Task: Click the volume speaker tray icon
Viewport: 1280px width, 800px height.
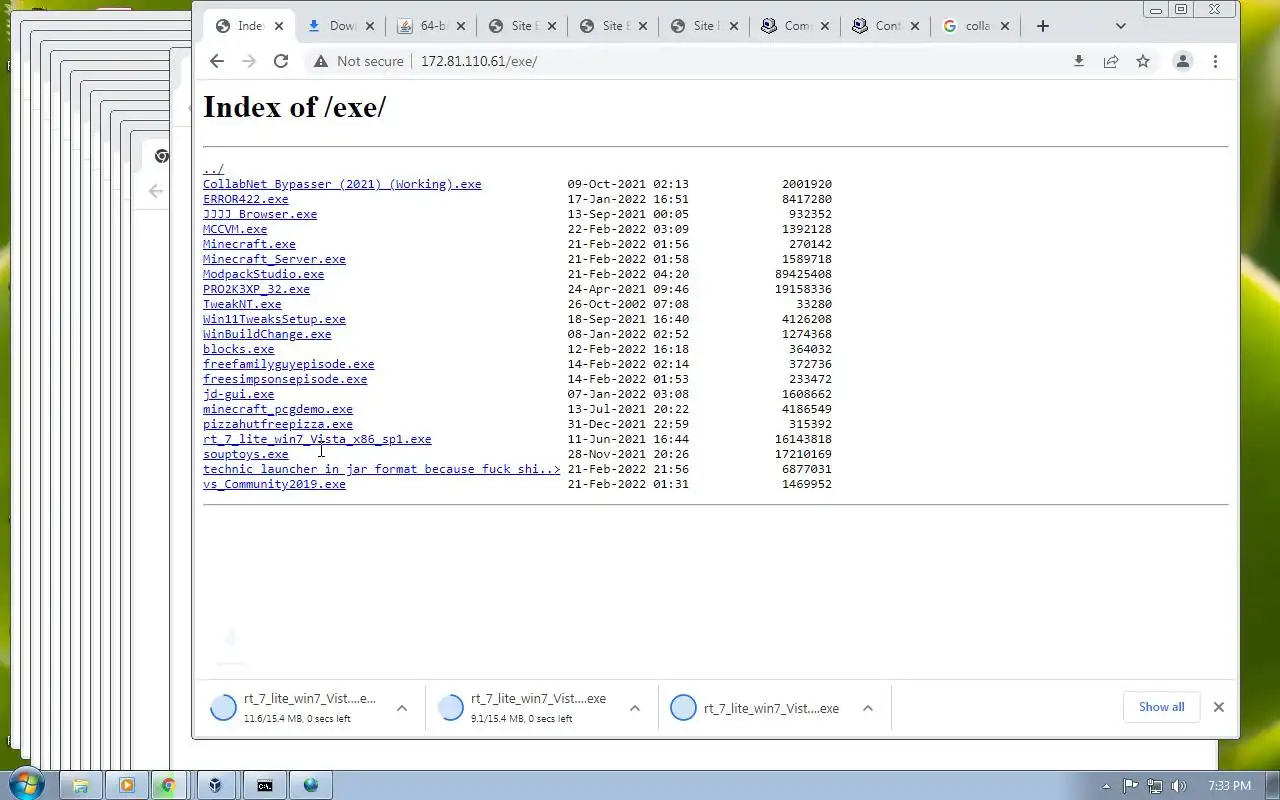Action: pos(1179,786)
